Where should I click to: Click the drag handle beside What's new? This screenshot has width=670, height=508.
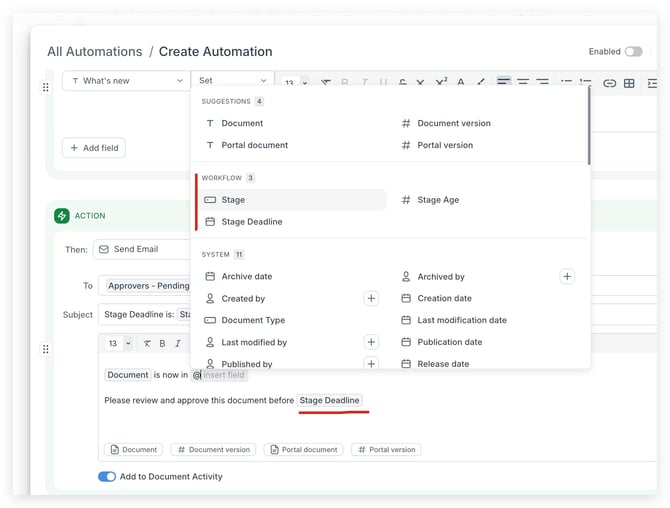click(x=46, y=87)
